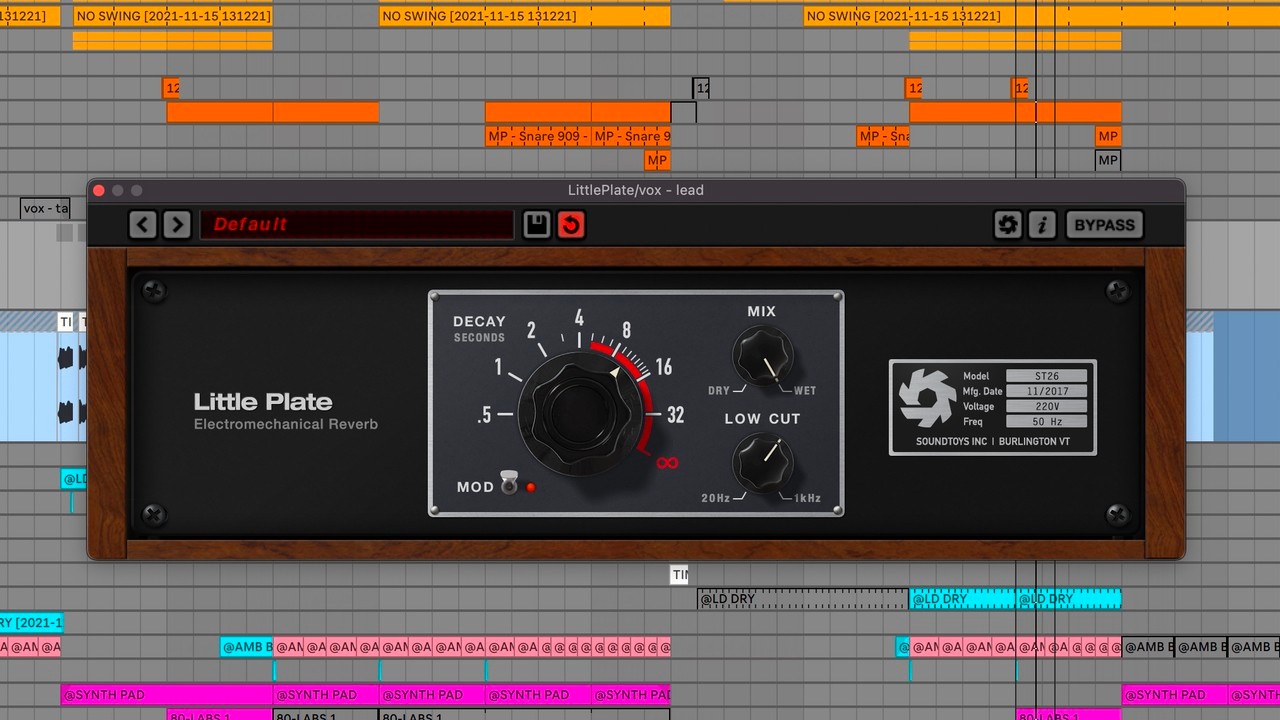Select the MP - Snare 909 clip
1280x720 pixels.
tap(538, 136)
